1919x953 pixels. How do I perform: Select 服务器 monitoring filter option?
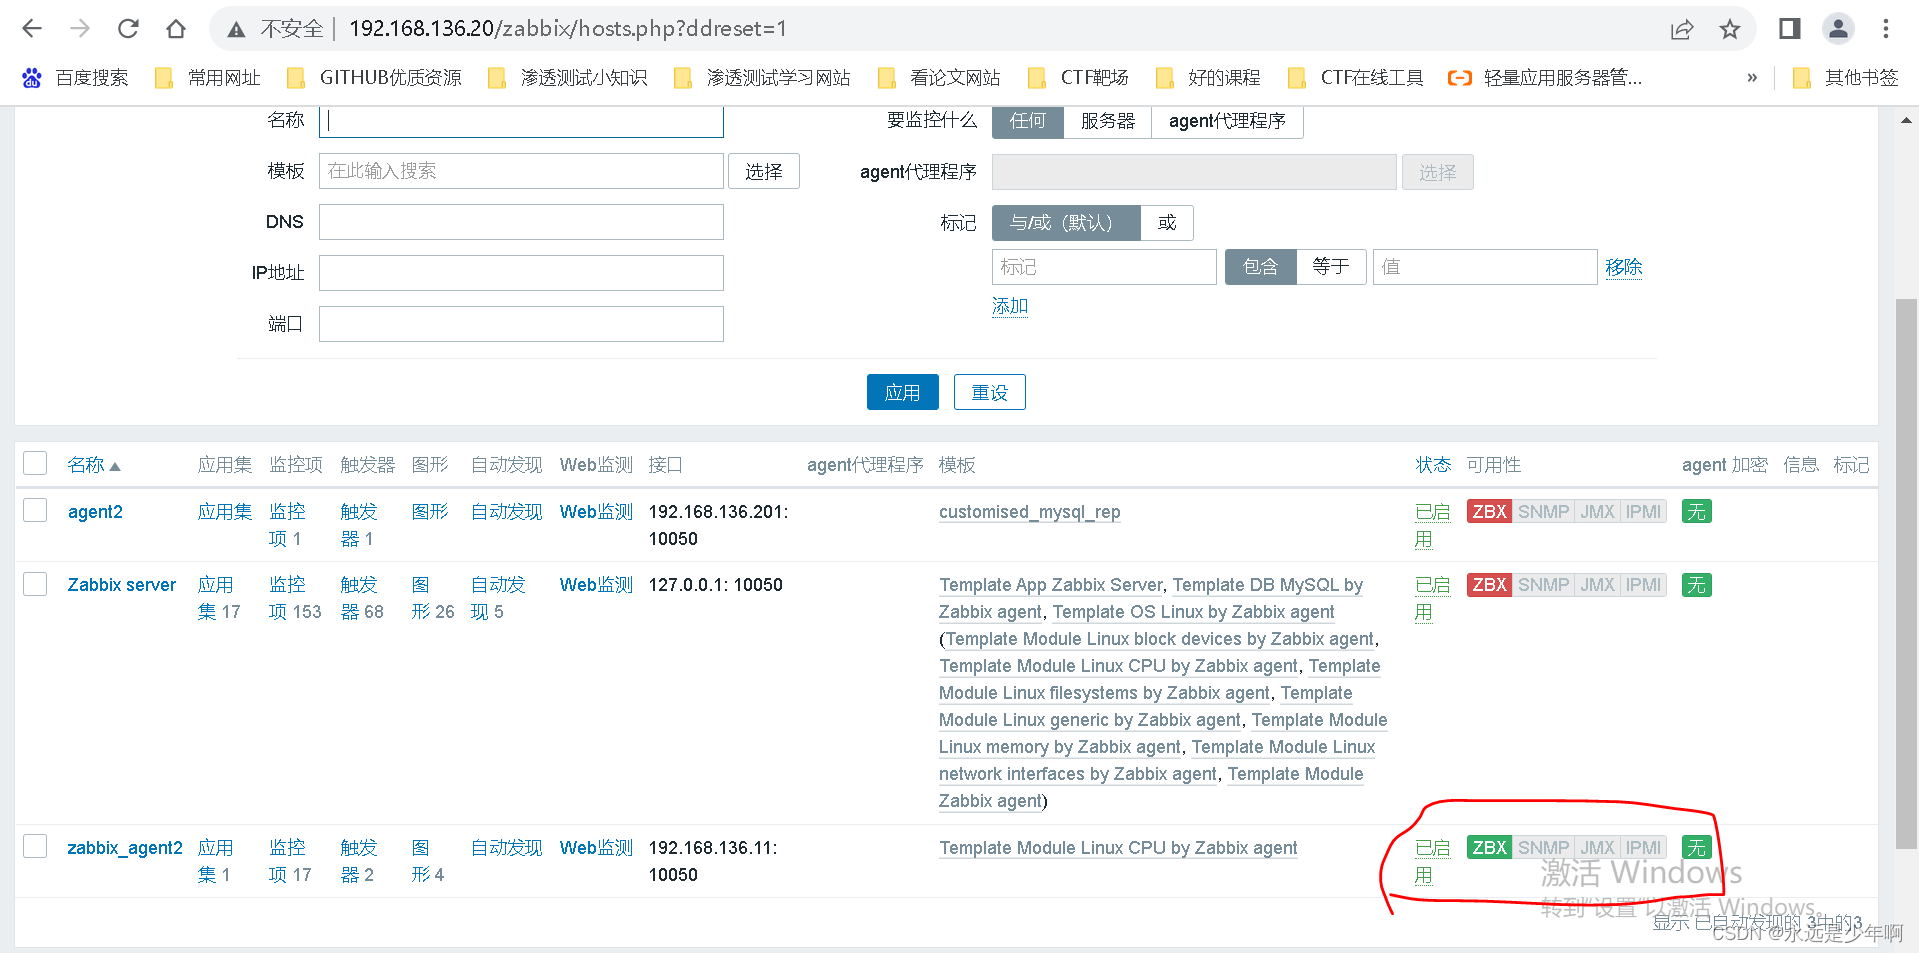[1107, 121]
